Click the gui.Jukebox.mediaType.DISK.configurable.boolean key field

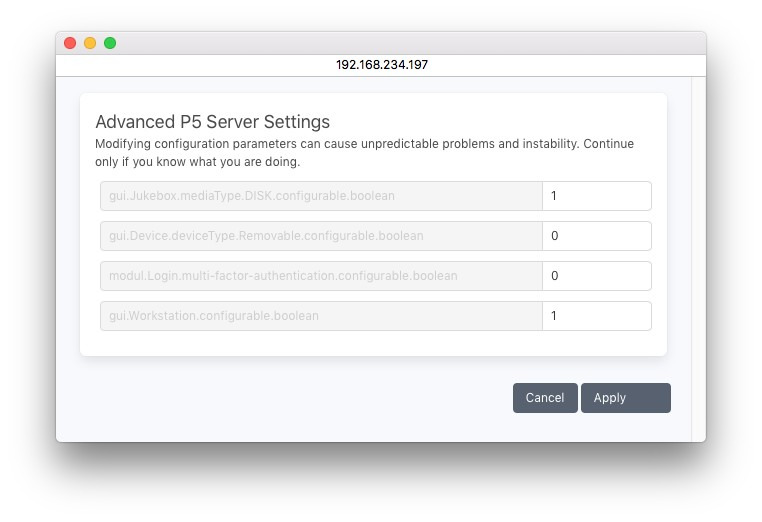(321, 196)
